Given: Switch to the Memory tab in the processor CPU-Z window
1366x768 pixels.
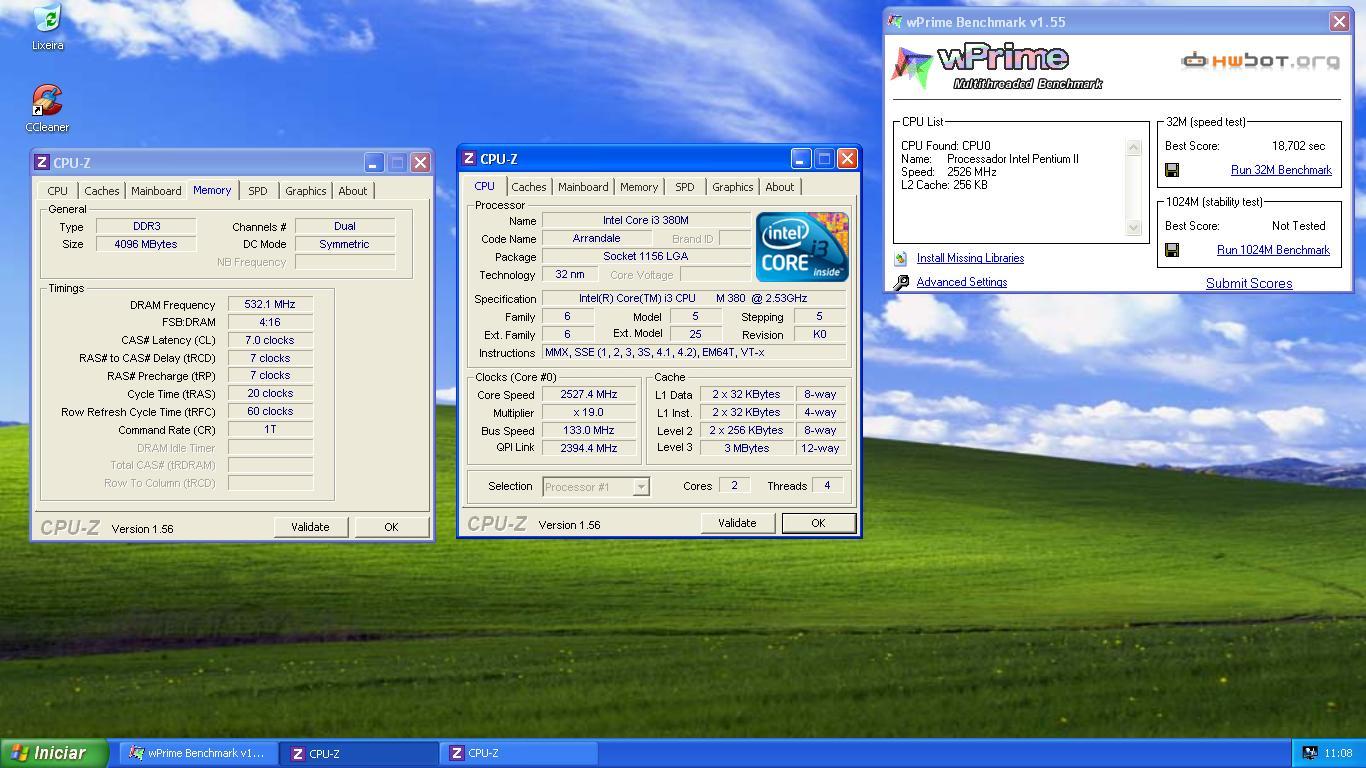Looking at the screenshot, I should (639, 187).
